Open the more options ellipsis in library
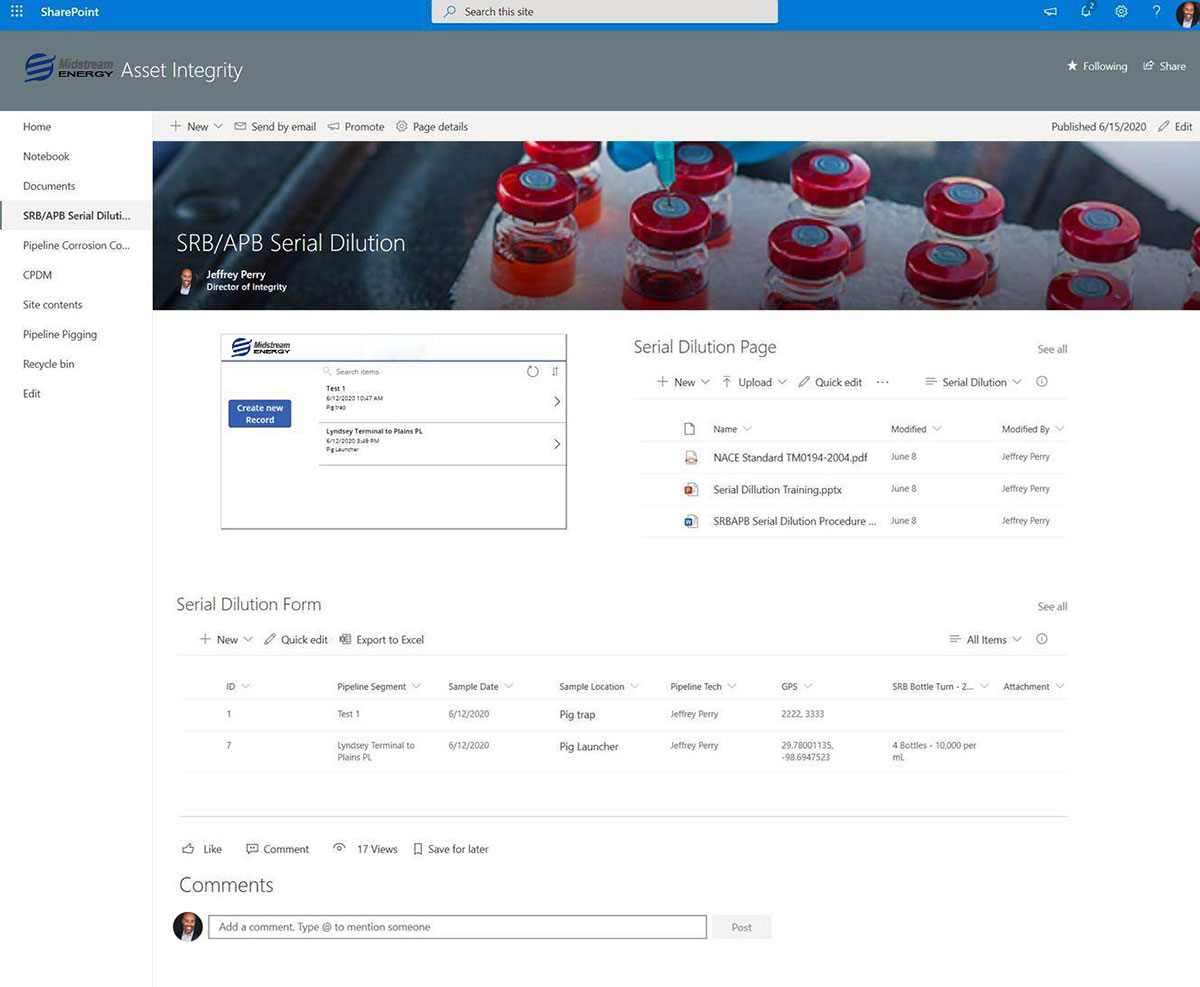Screen dimensions: 1200x987 (x=882, y=382)
